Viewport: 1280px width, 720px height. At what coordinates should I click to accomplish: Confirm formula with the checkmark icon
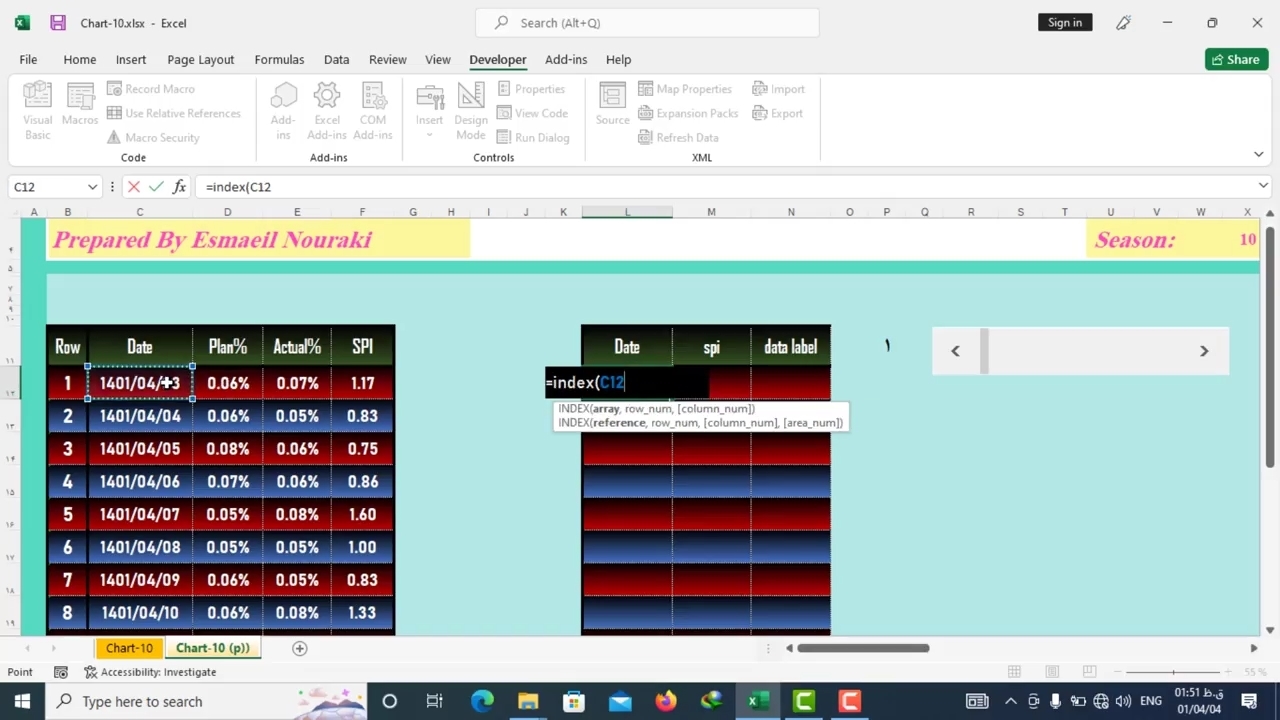tap(156, 187)
